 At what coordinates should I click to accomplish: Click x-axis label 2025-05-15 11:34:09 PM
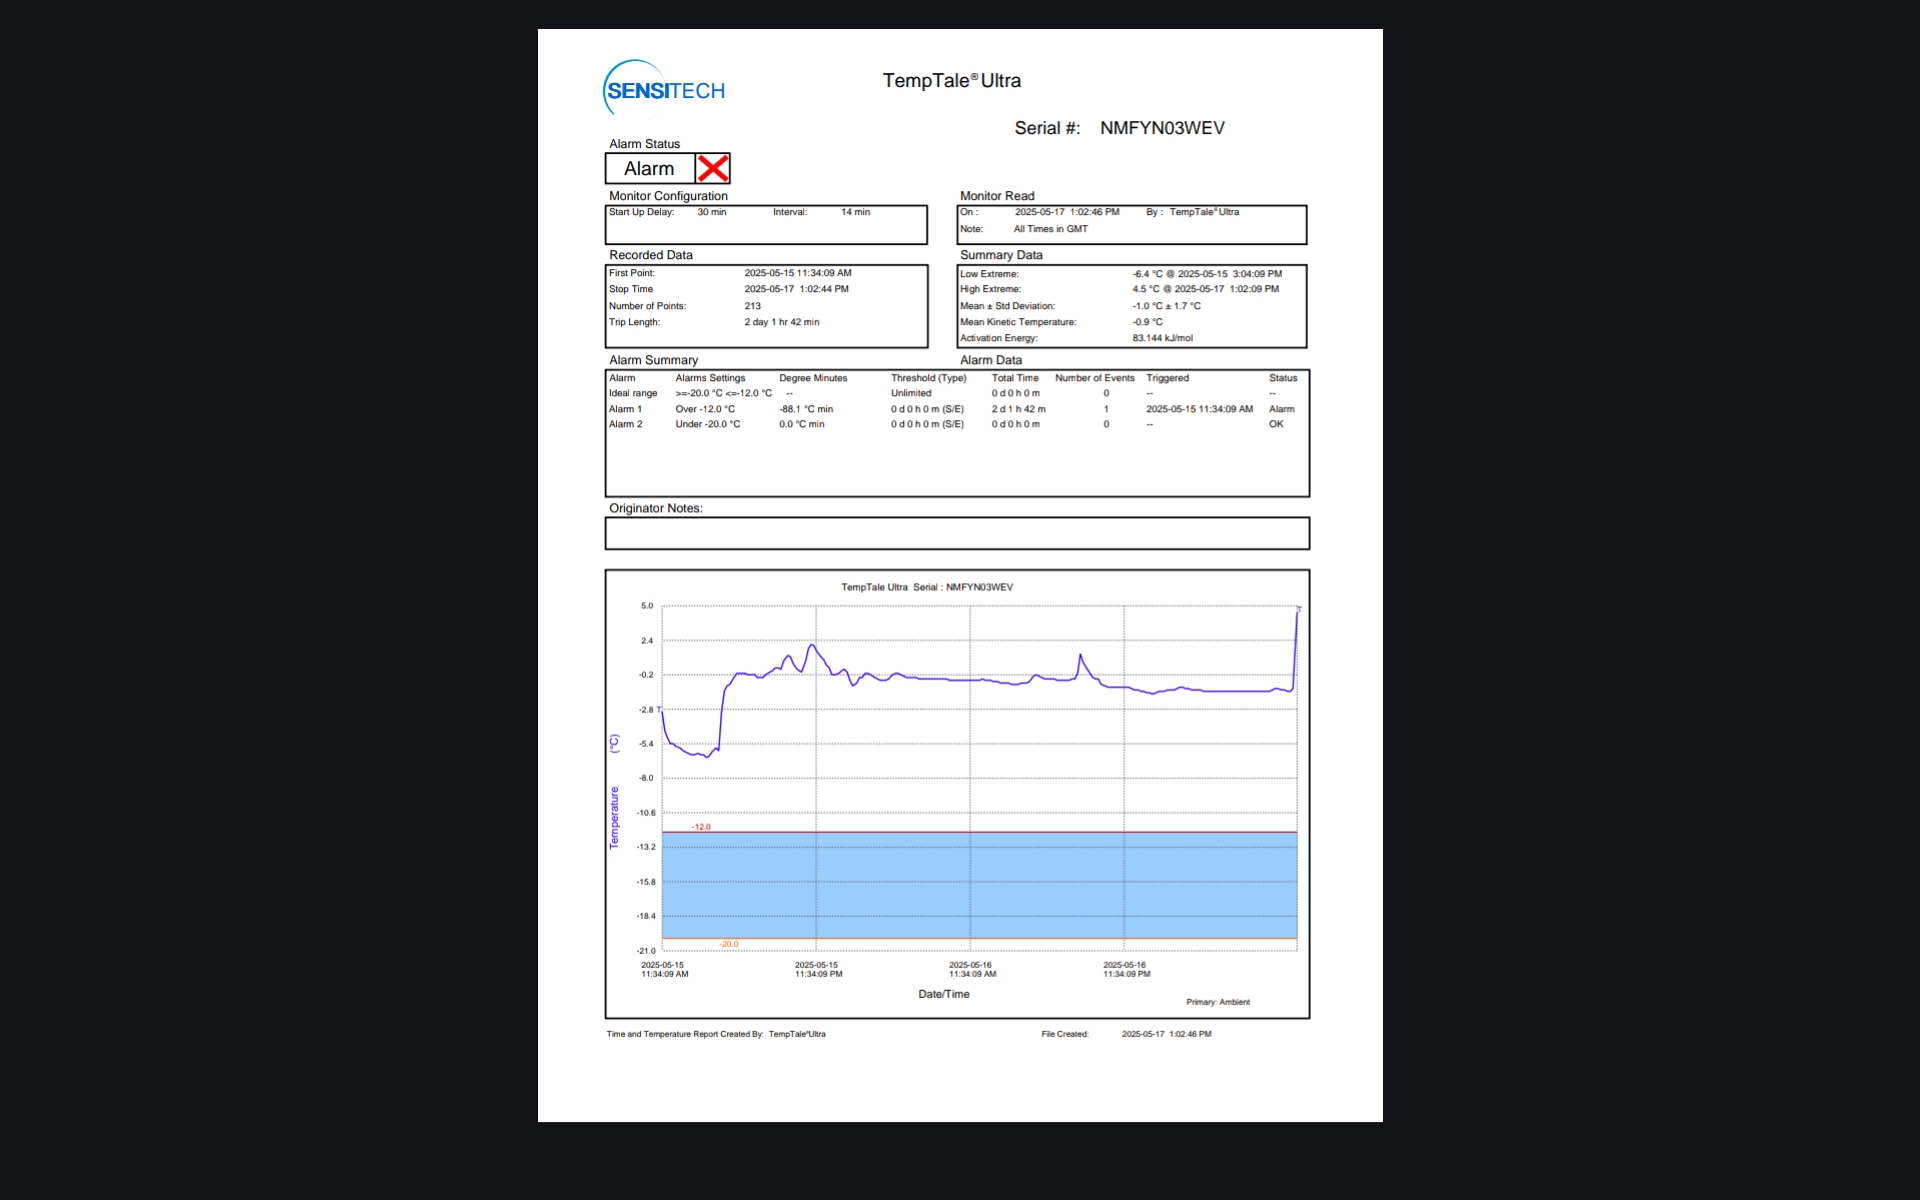pos(818,970)
